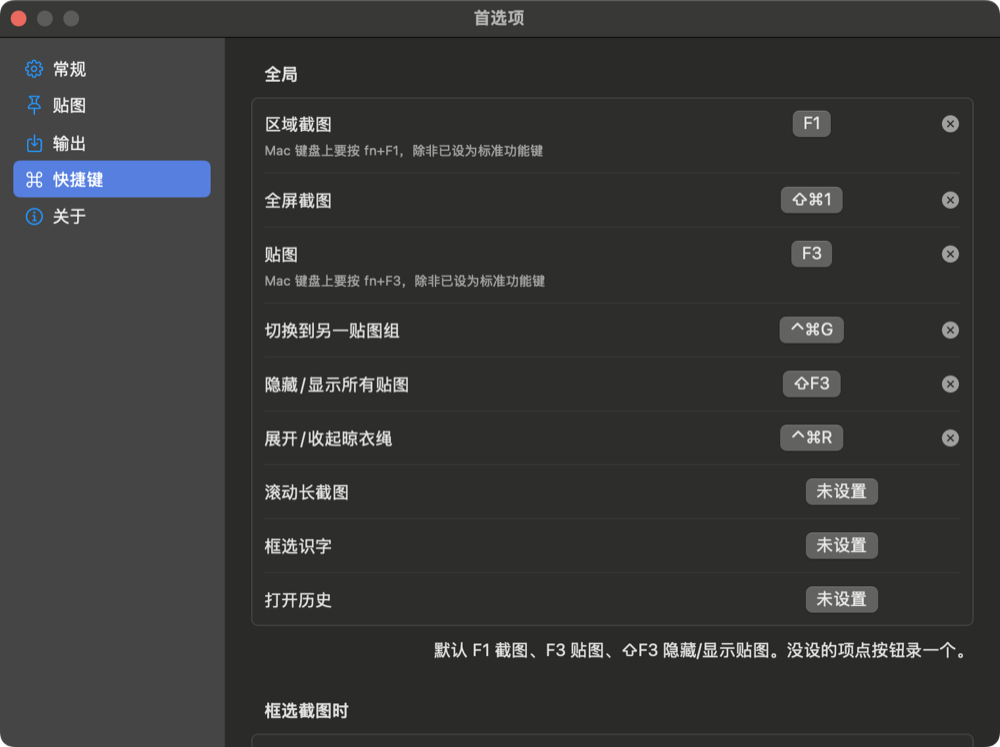Viewport: 1000px width, 747px height.
Task: Click the 默认 F1 截图 footer note
Action: (x=702, y=651)
